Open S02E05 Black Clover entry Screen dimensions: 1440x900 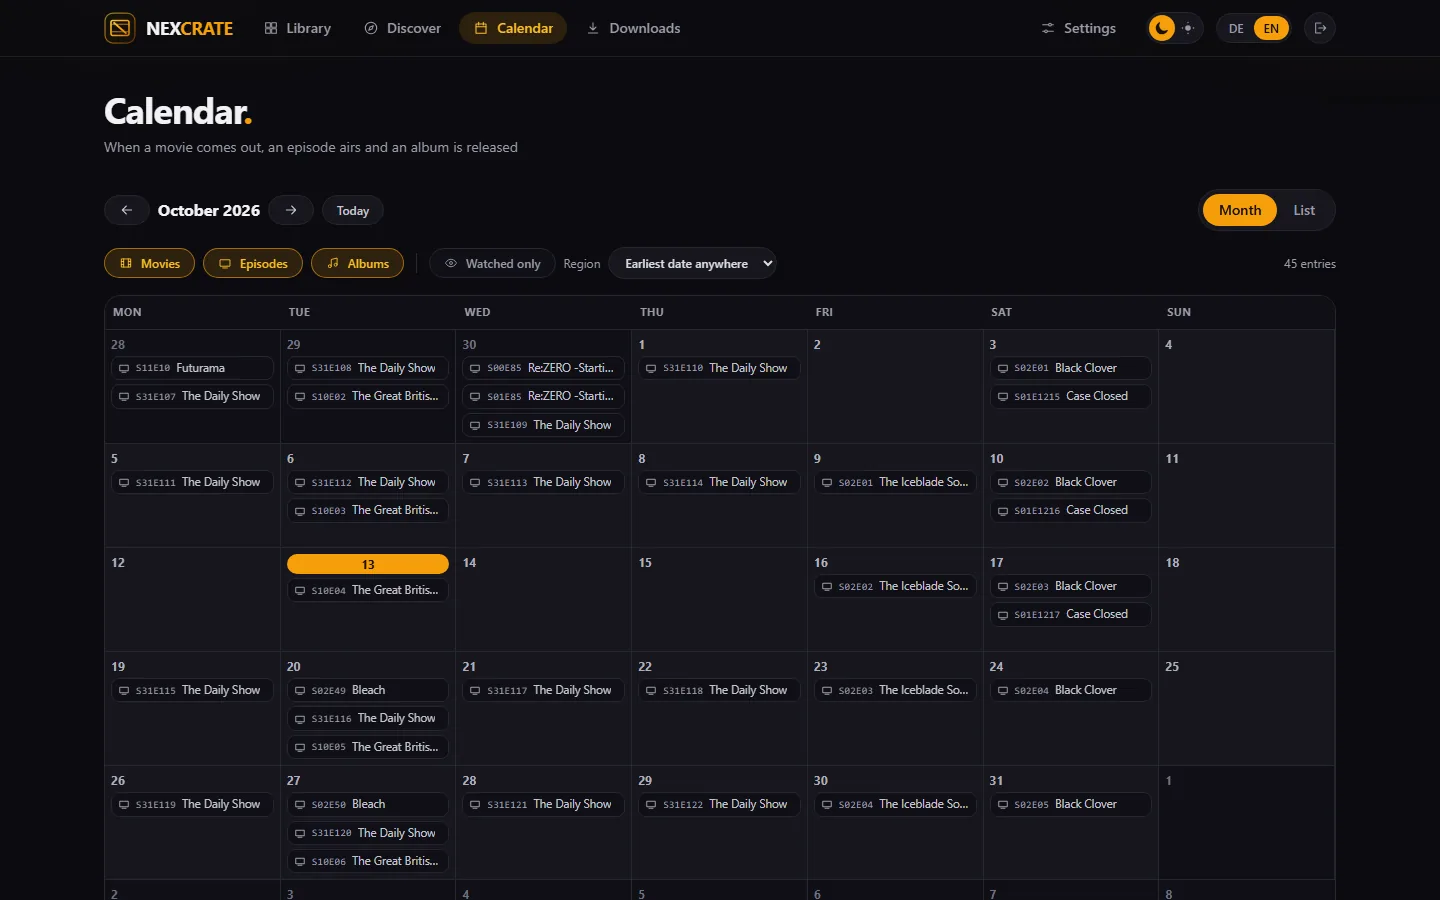[x=1070, y=804]
